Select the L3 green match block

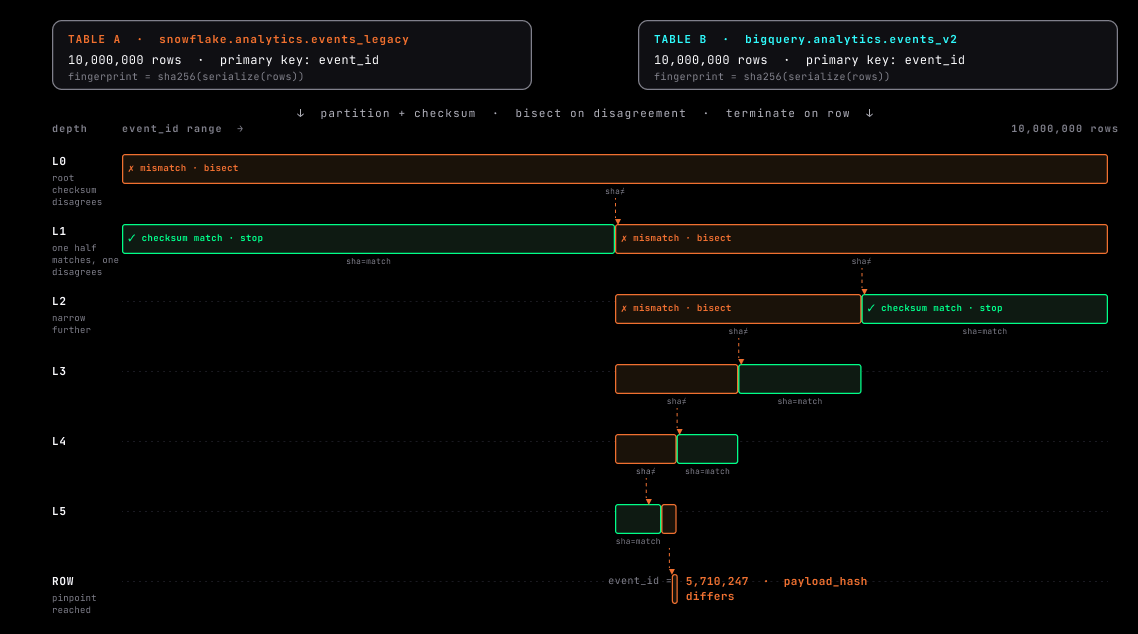(x=800, y=379)
